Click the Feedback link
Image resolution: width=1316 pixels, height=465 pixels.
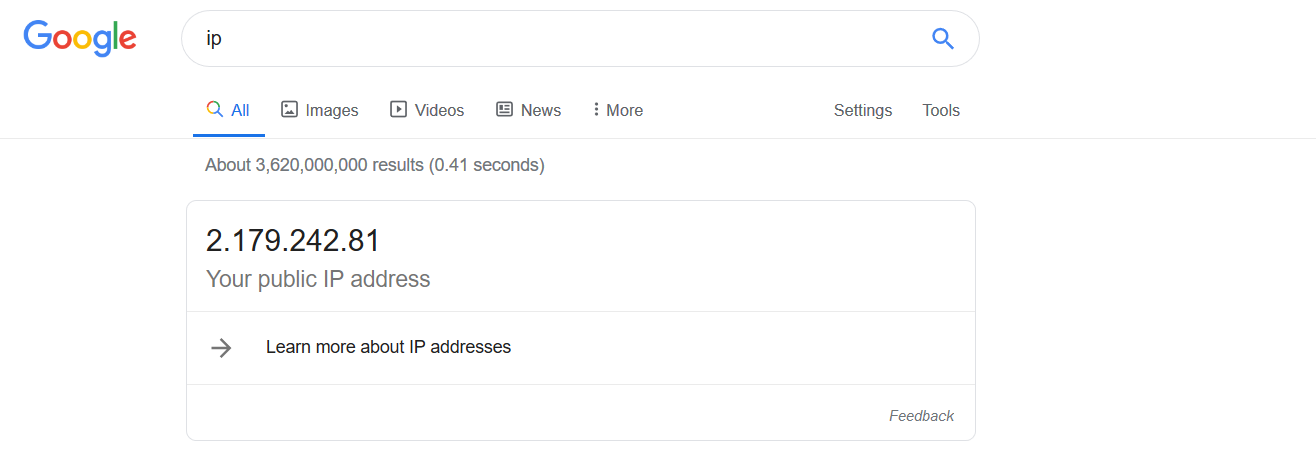click(x=921, y=415)
